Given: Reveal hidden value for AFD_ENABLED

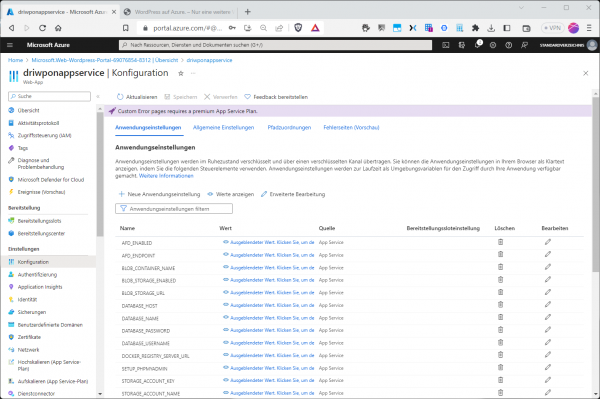Looking at the screenshot, I should click(268, 242).
